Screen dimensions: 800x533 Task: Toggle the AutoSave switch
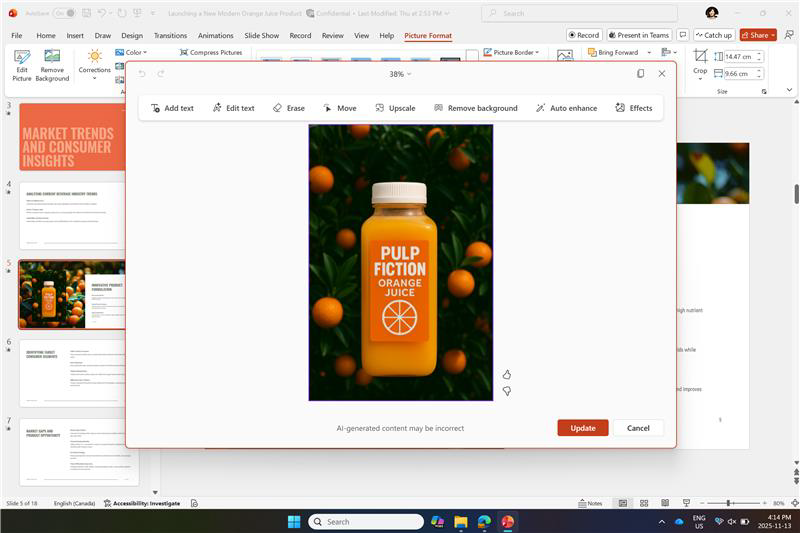coord(66,13)
